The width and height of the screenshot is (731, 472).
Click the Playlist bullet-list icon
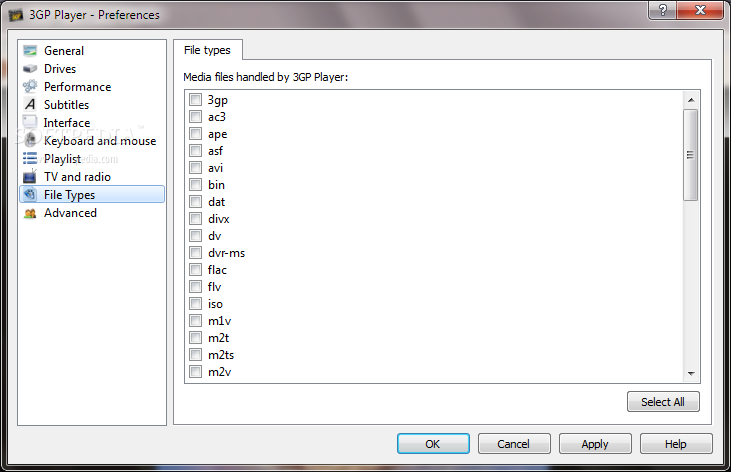click(30, 159)
